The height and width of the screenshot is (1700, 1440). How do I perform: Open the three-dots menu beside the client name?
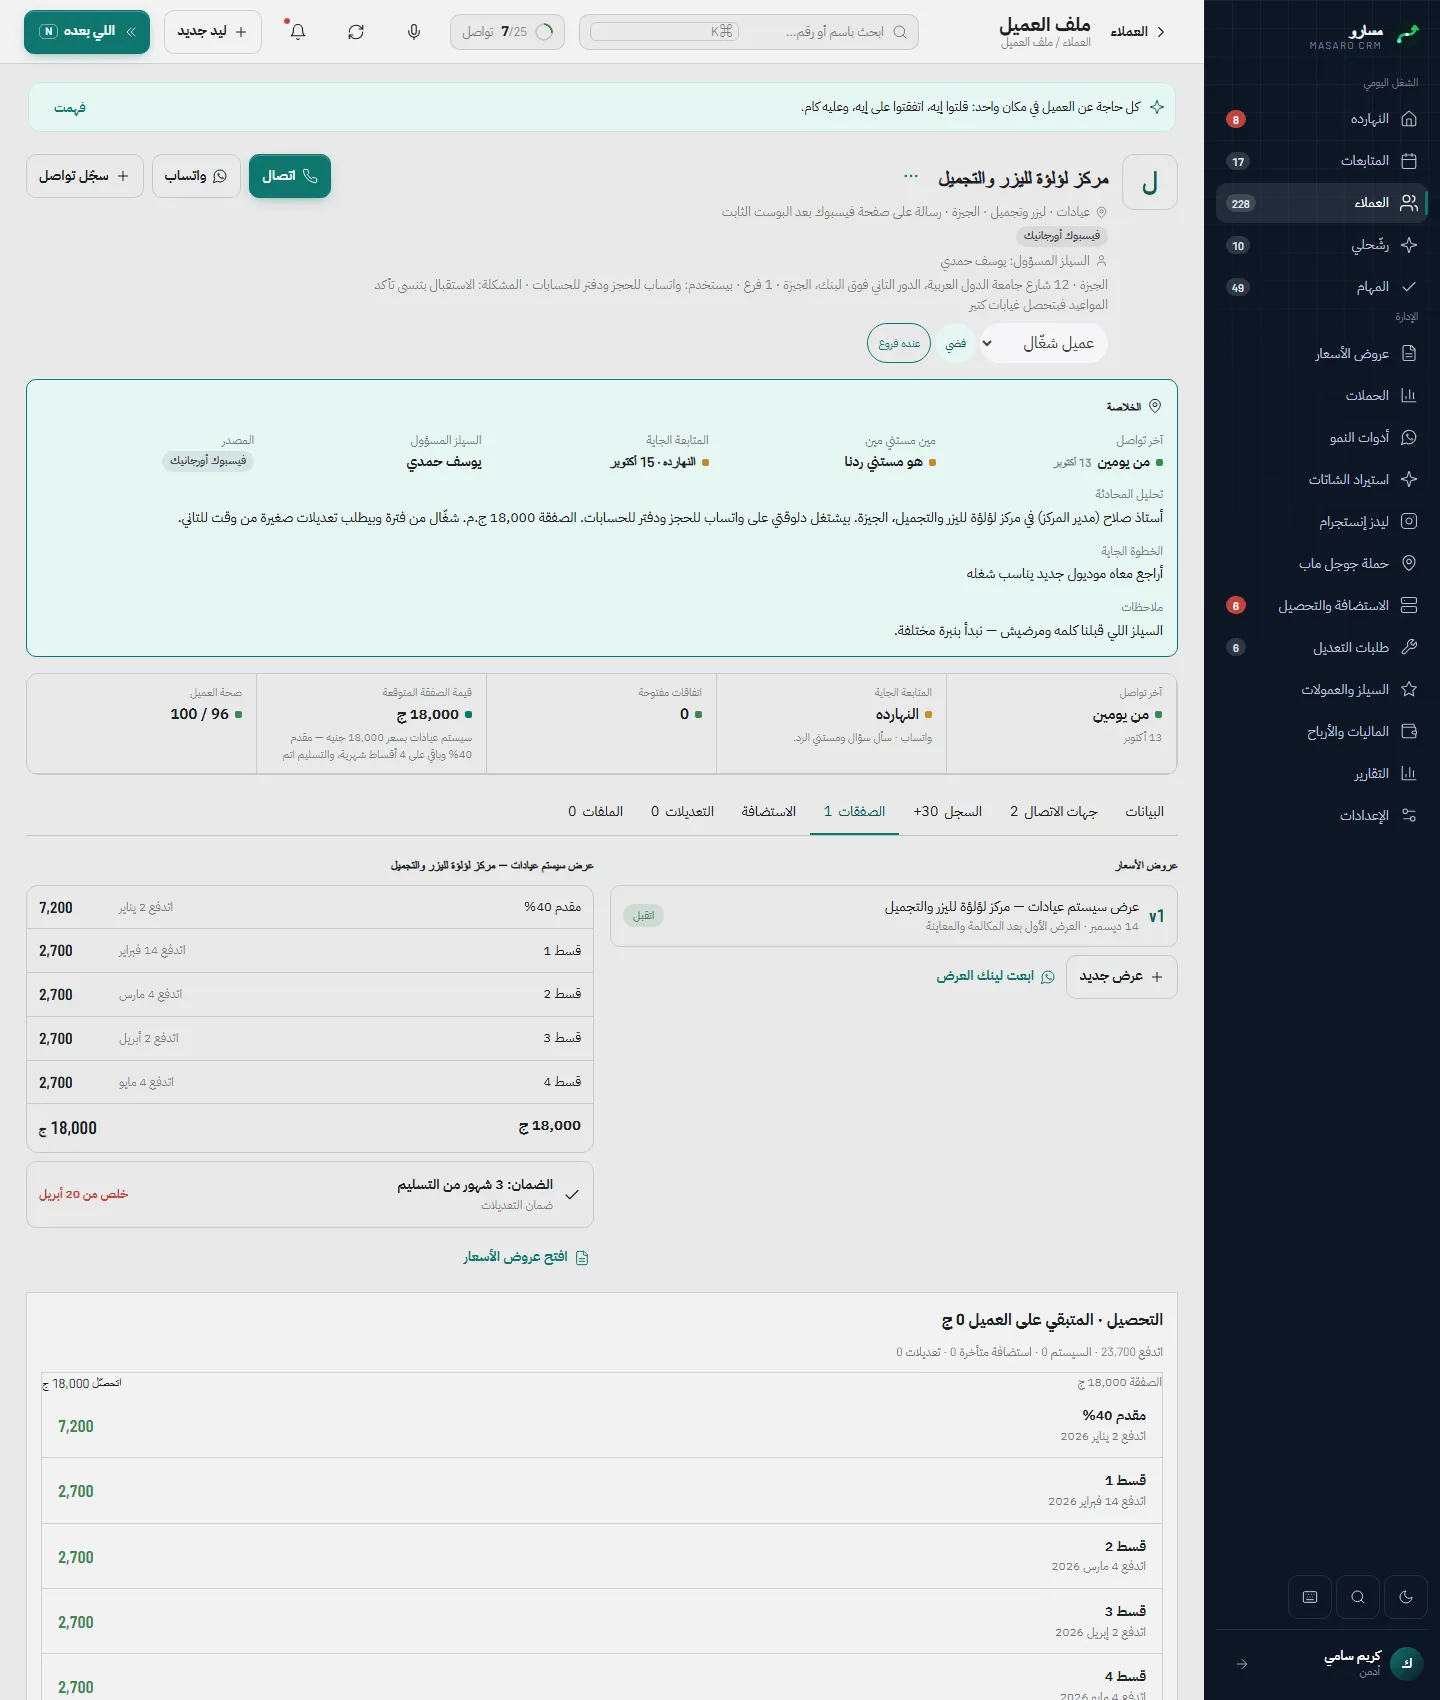pos(911,177)
